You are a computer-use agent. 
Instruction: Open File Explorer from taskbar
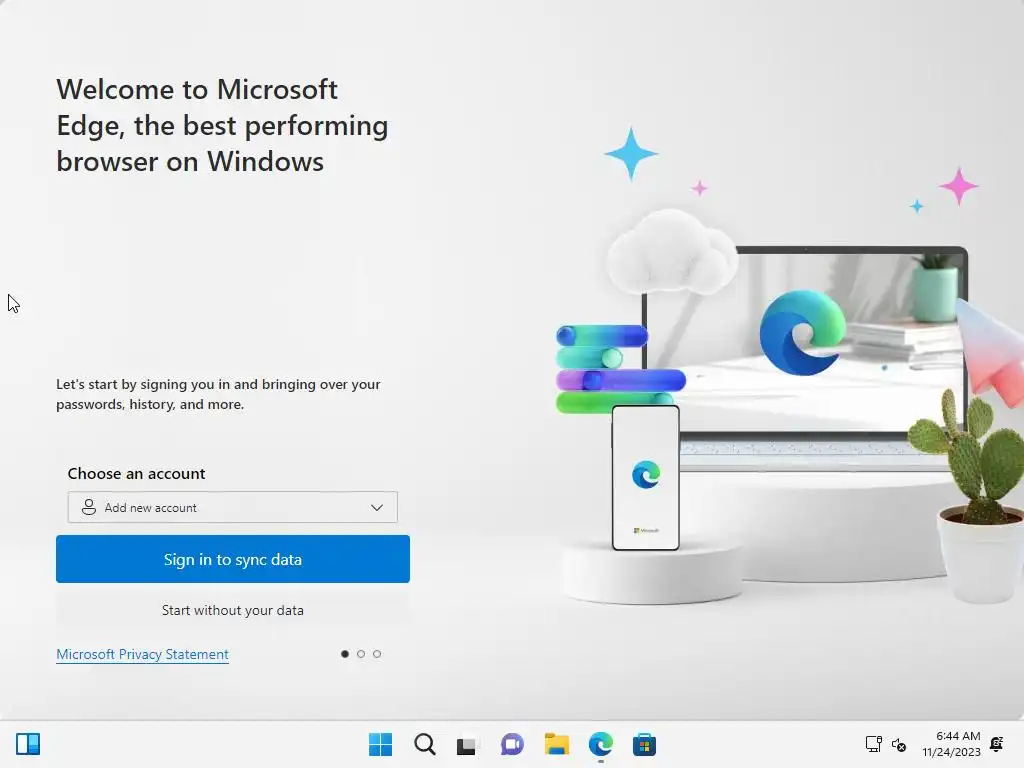[x=556, y=744]
